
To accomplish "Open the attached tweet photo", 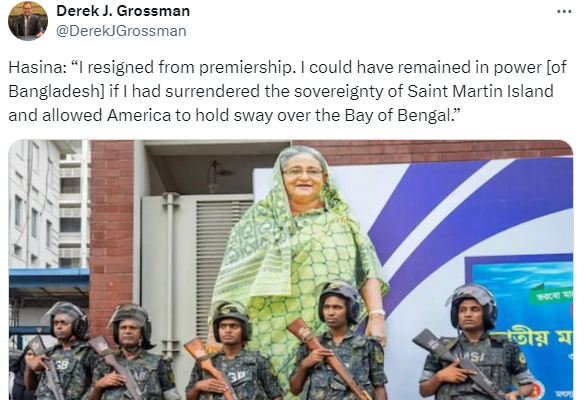I will (x=291, y=270).
